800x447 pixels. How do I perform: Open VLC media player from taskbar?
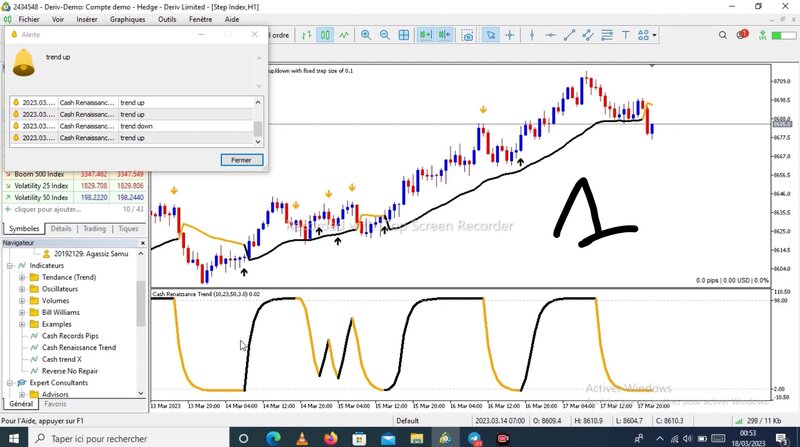[x=302, y=438]
